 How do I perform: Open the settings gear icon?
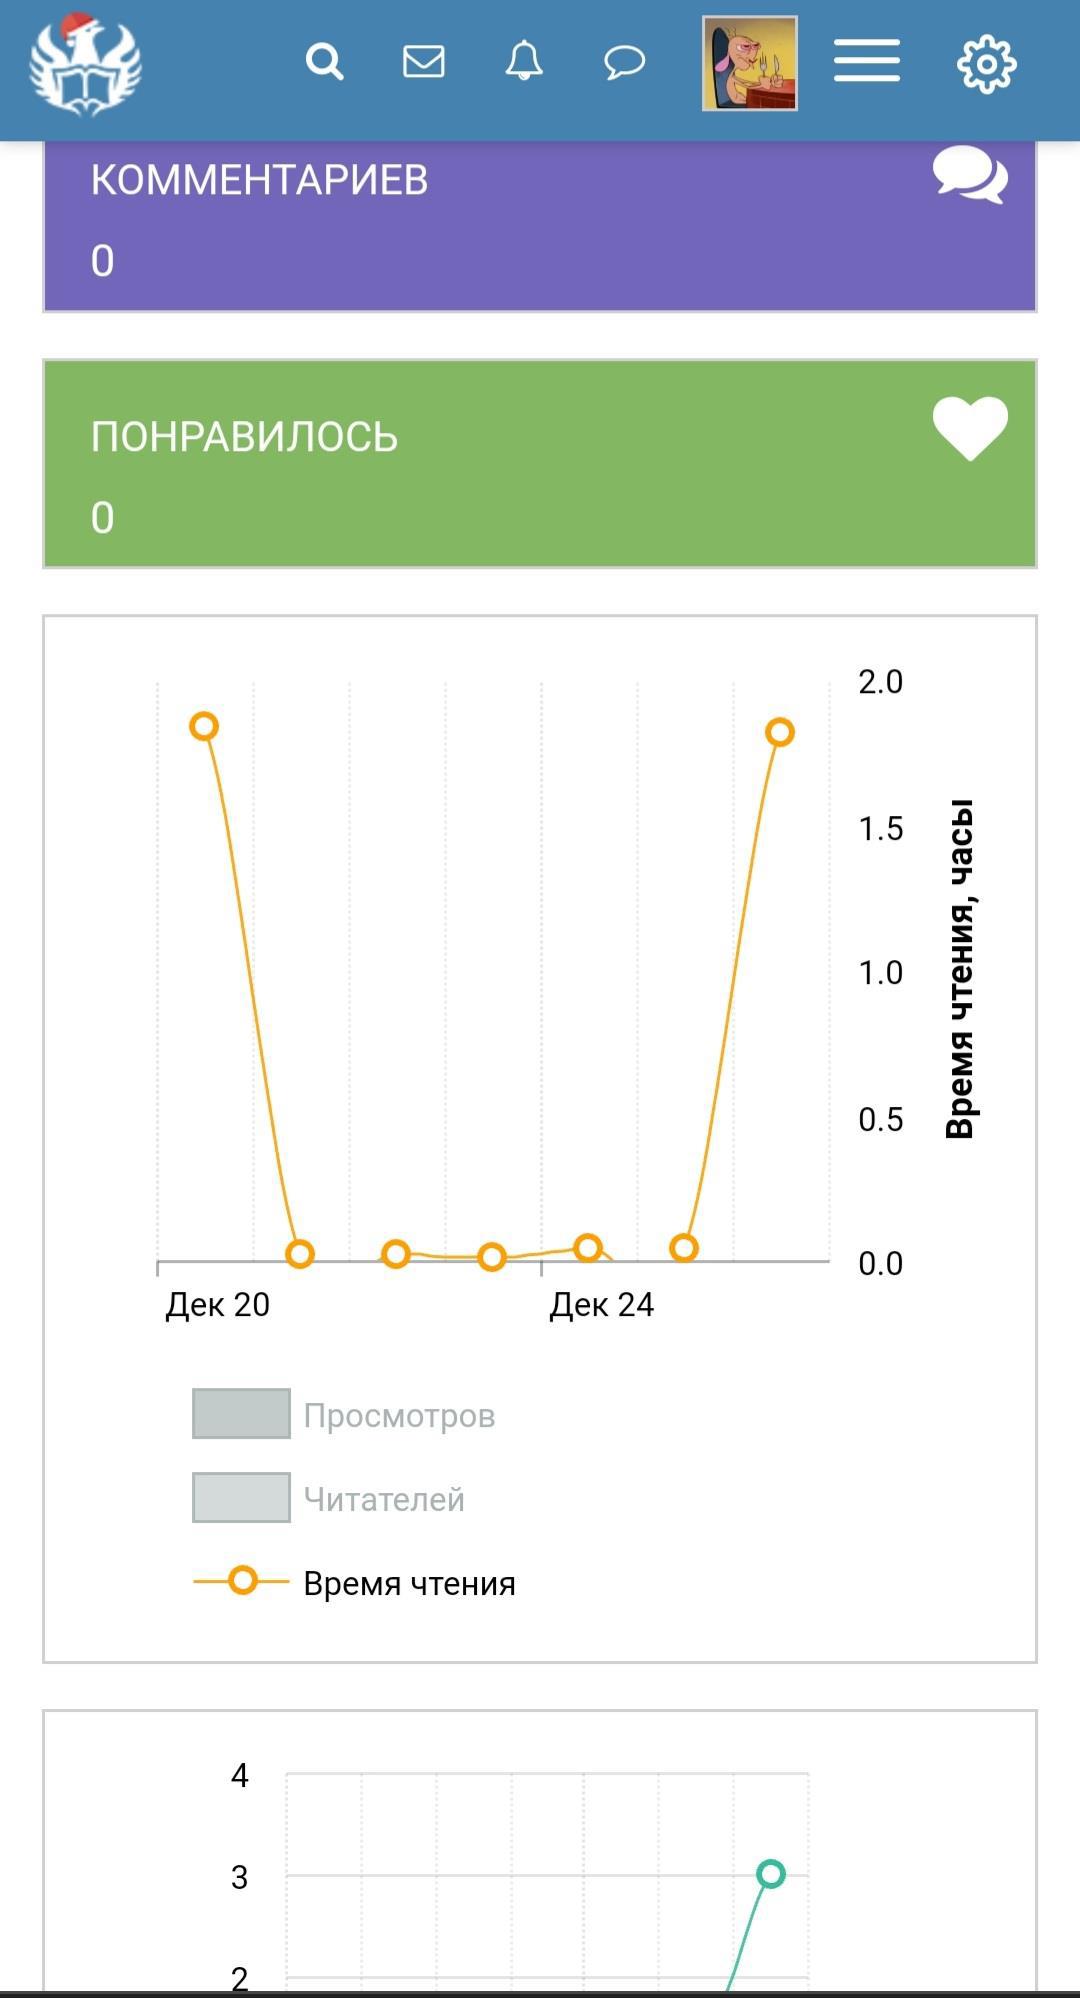pos(986,65)
